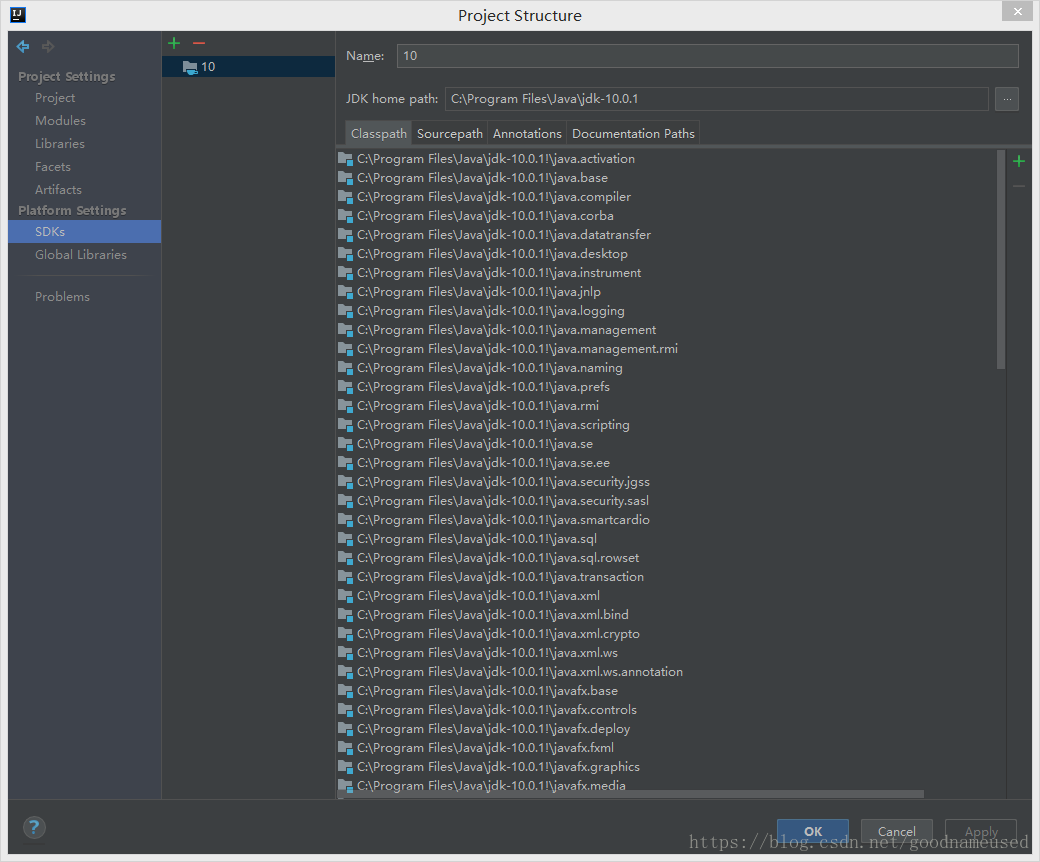Select the javafx.base classpath row
1040x862 pixels.
(667, 691)
